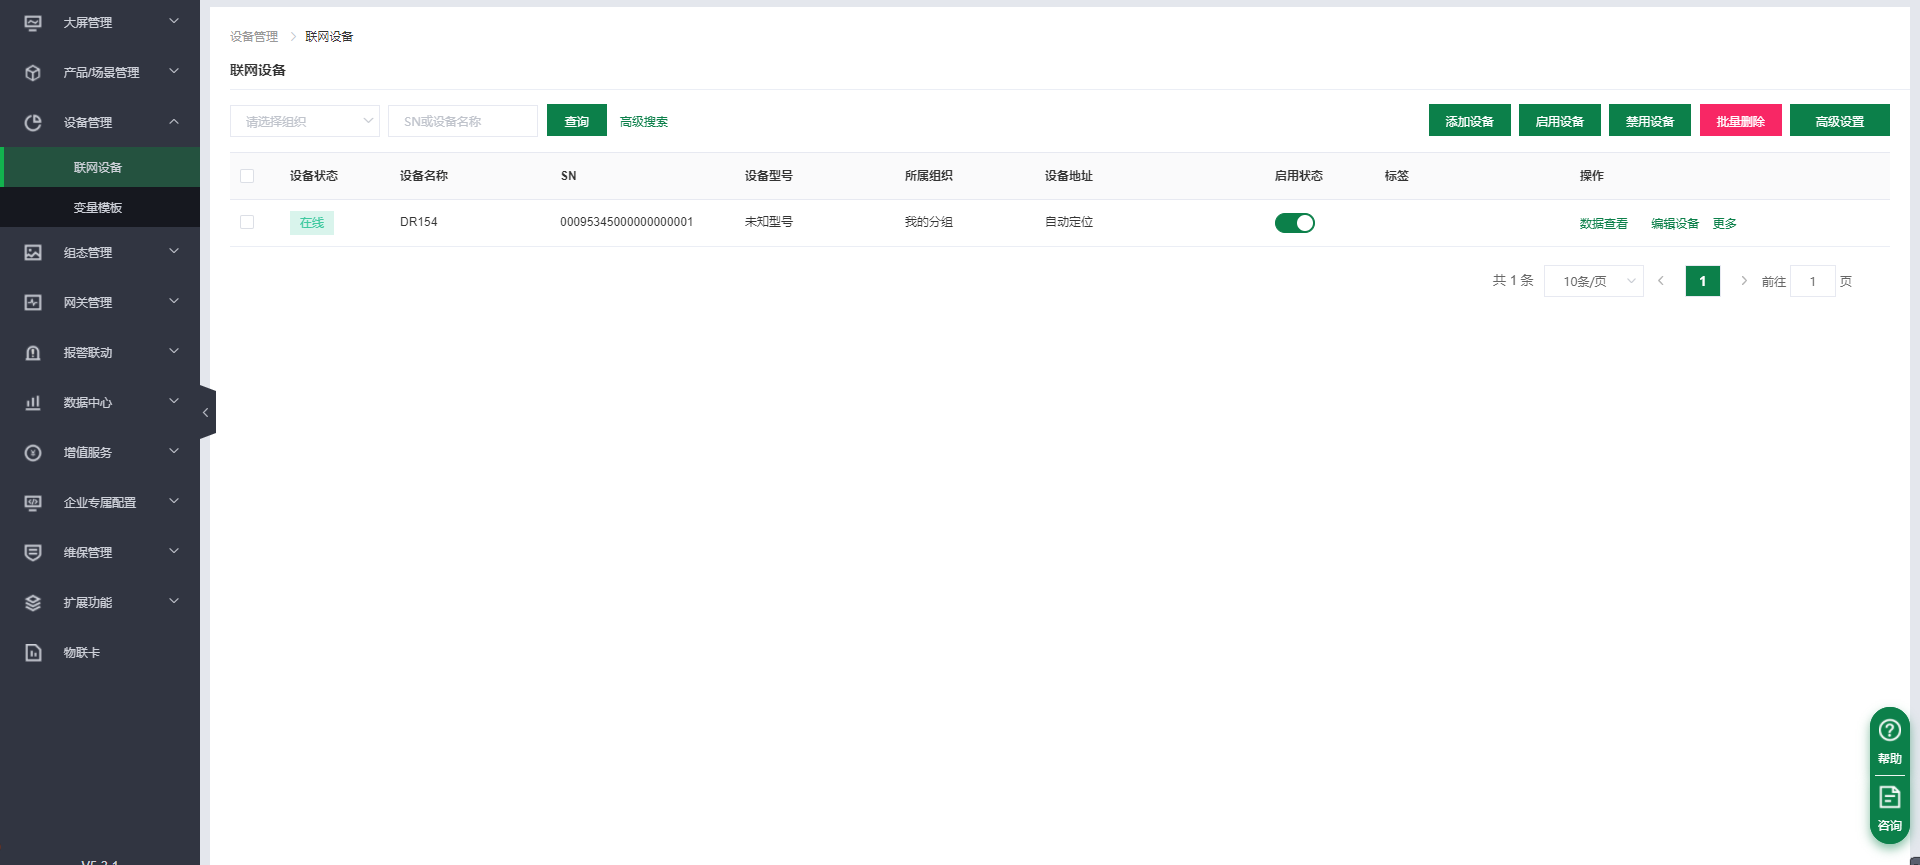1920x865 pixels.
Task: Focus the SN或设备名称 search field
Action: tap(462, 121)
